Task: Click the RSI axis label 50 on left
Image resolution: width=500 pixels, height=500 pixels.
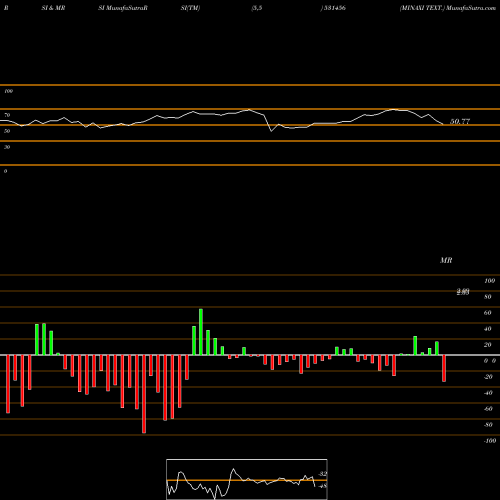Action: [x=7, y=131]
